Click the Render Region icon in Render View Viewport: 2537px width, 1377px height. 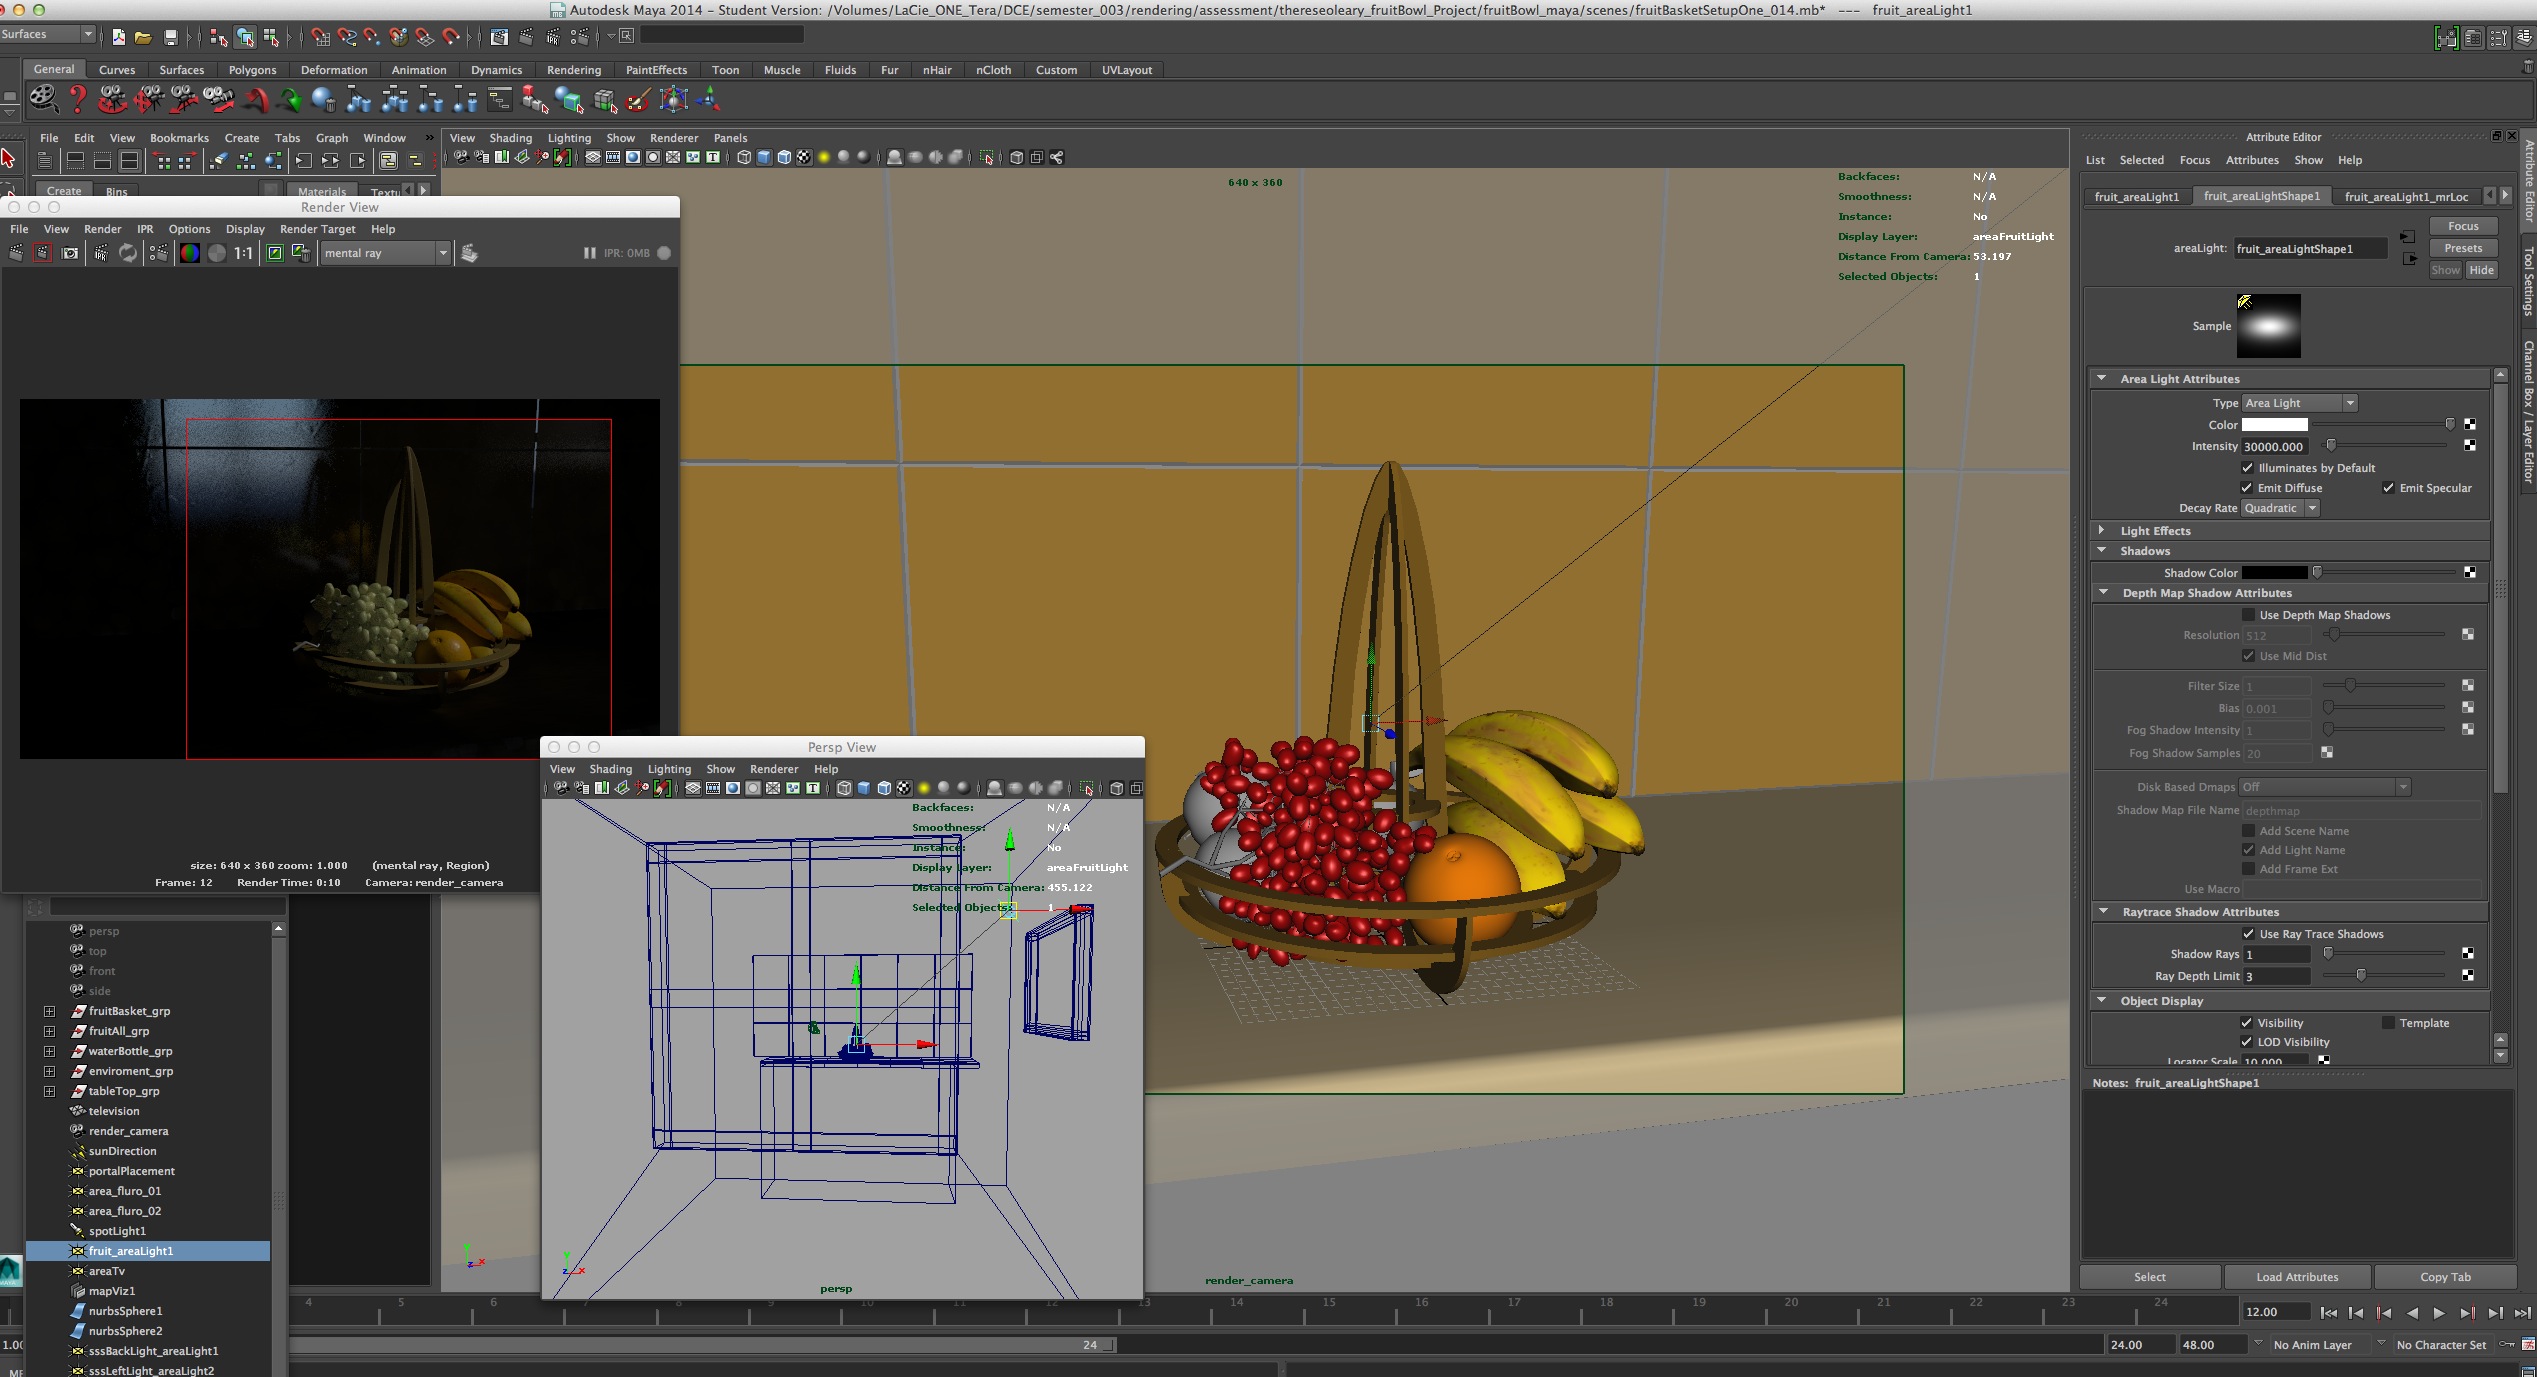[x=42, y=253]
